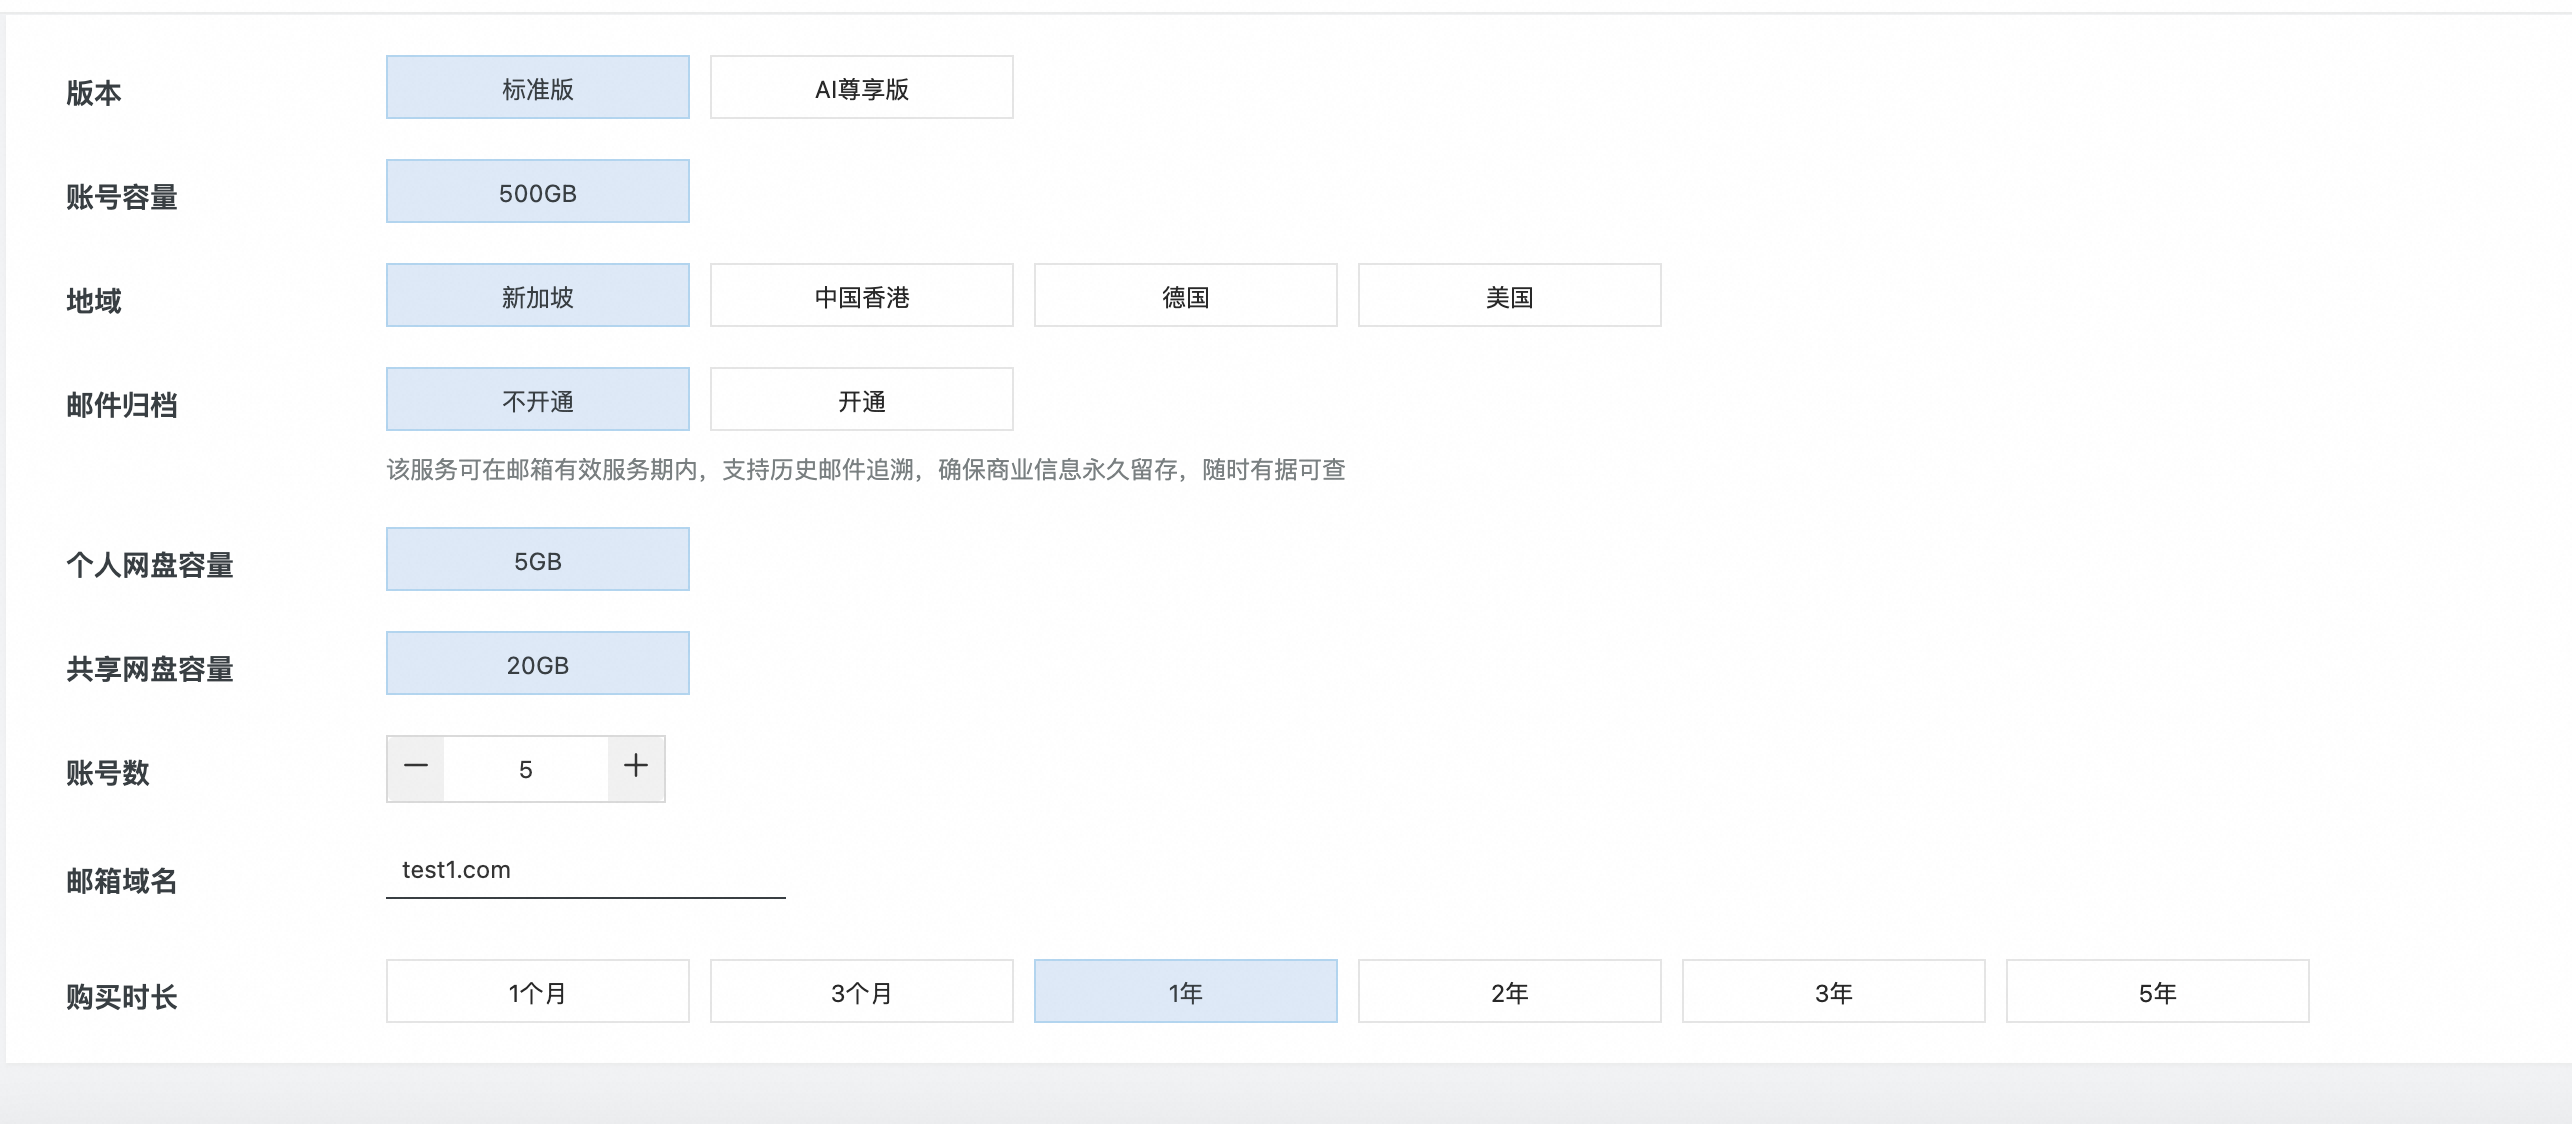This screenshot has height=1124, width=2572.
Task: Select the 500GB account capacity option
Action: (538, 192)
